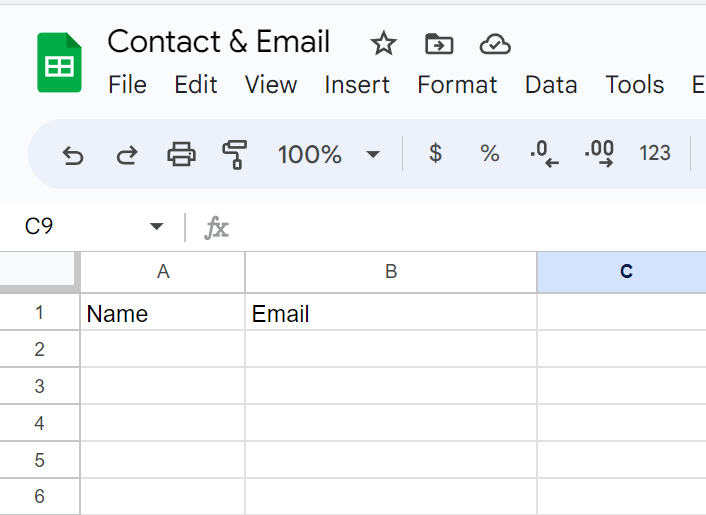Open the 123 number formats menu
The image size is (706, 515).
coord(655,153)
